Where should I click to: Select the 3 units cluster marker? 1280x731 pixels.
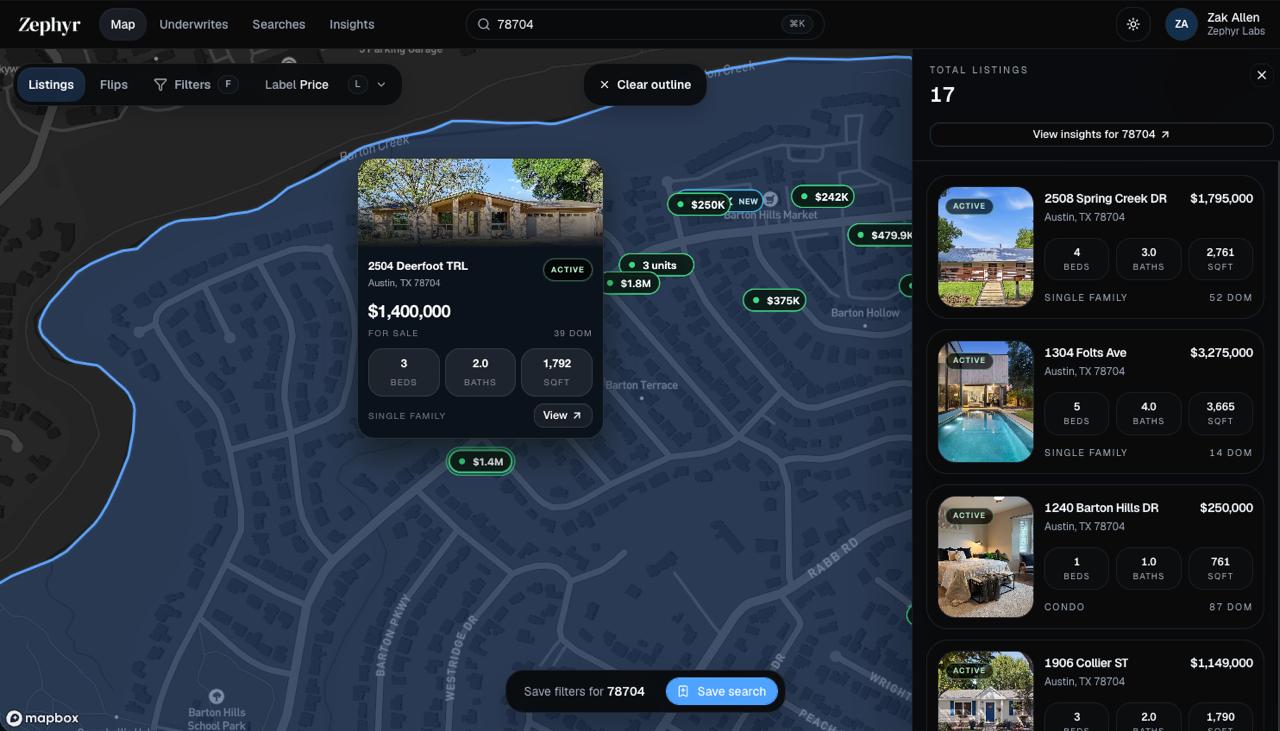pyautogui.click(x=656, y=265)
